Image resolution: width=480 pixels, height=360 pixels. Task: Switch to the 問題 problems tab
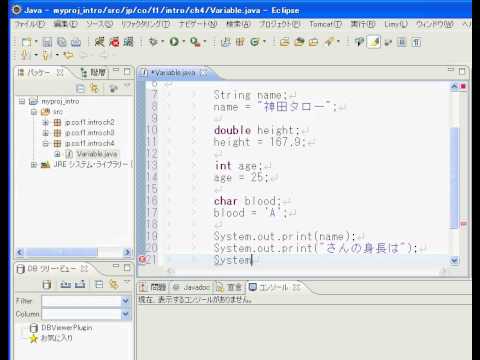153,287
